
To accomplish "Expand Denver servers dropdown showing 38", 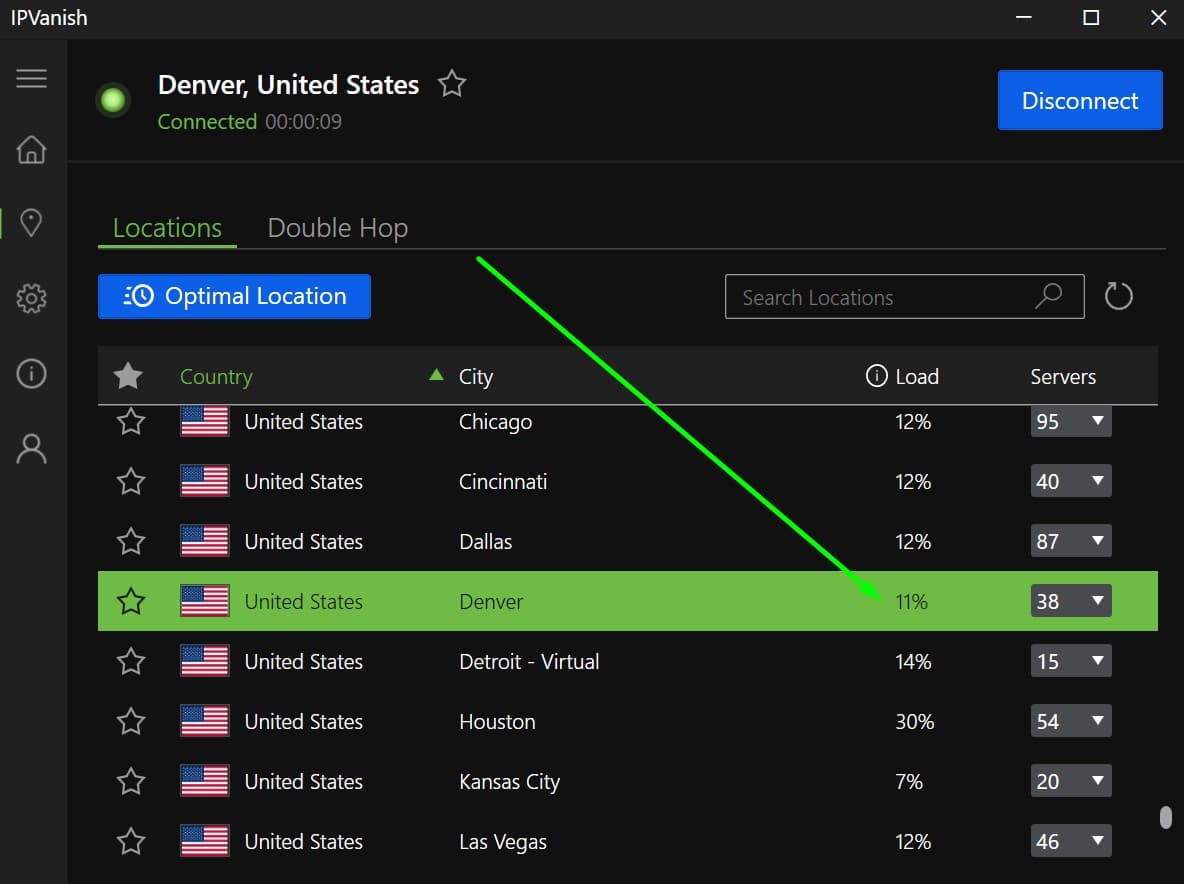I will tap(1071, 601).
